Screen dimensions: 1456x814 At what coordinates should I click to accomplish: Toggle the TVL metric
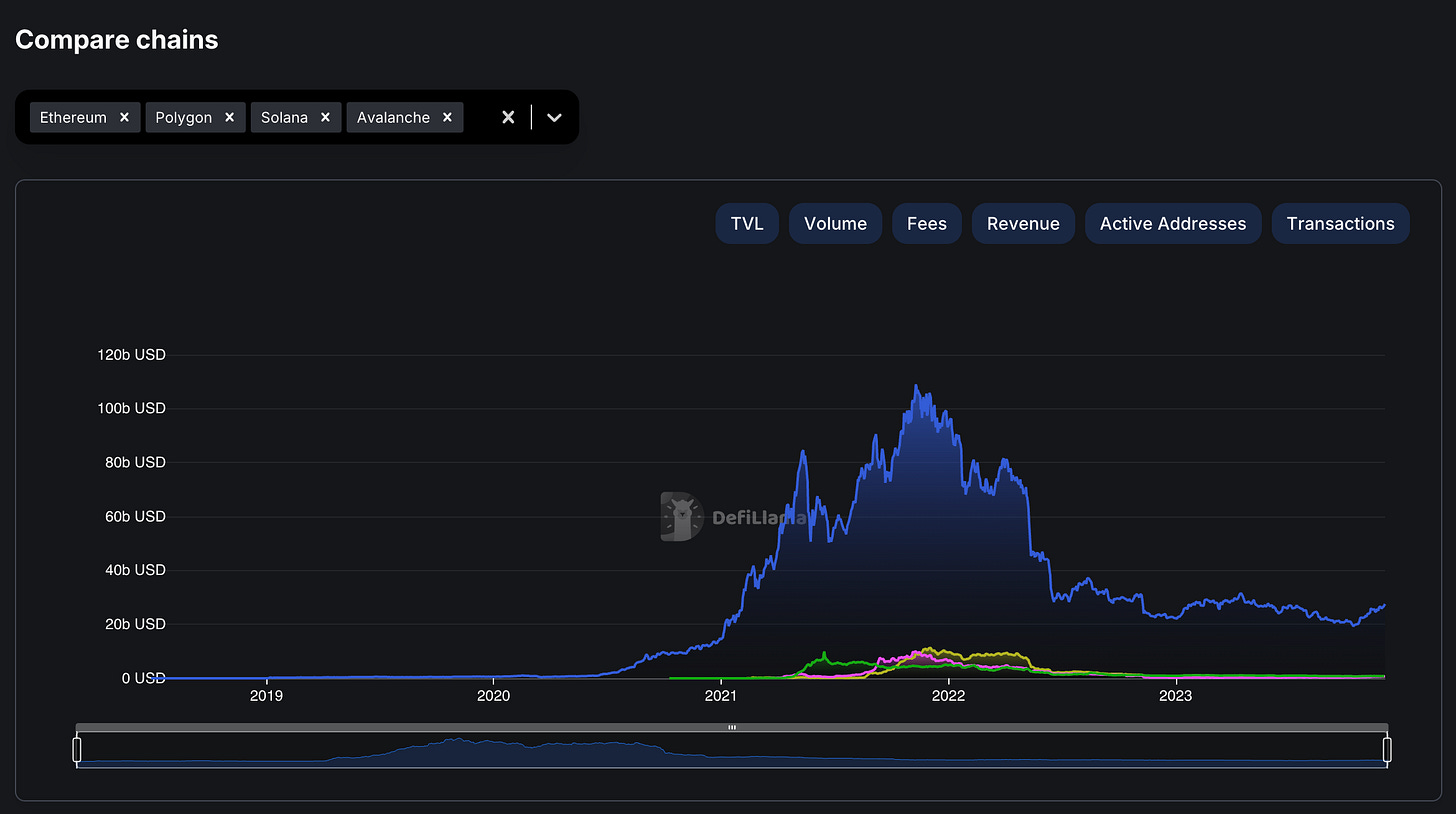[x=747, y=223]
